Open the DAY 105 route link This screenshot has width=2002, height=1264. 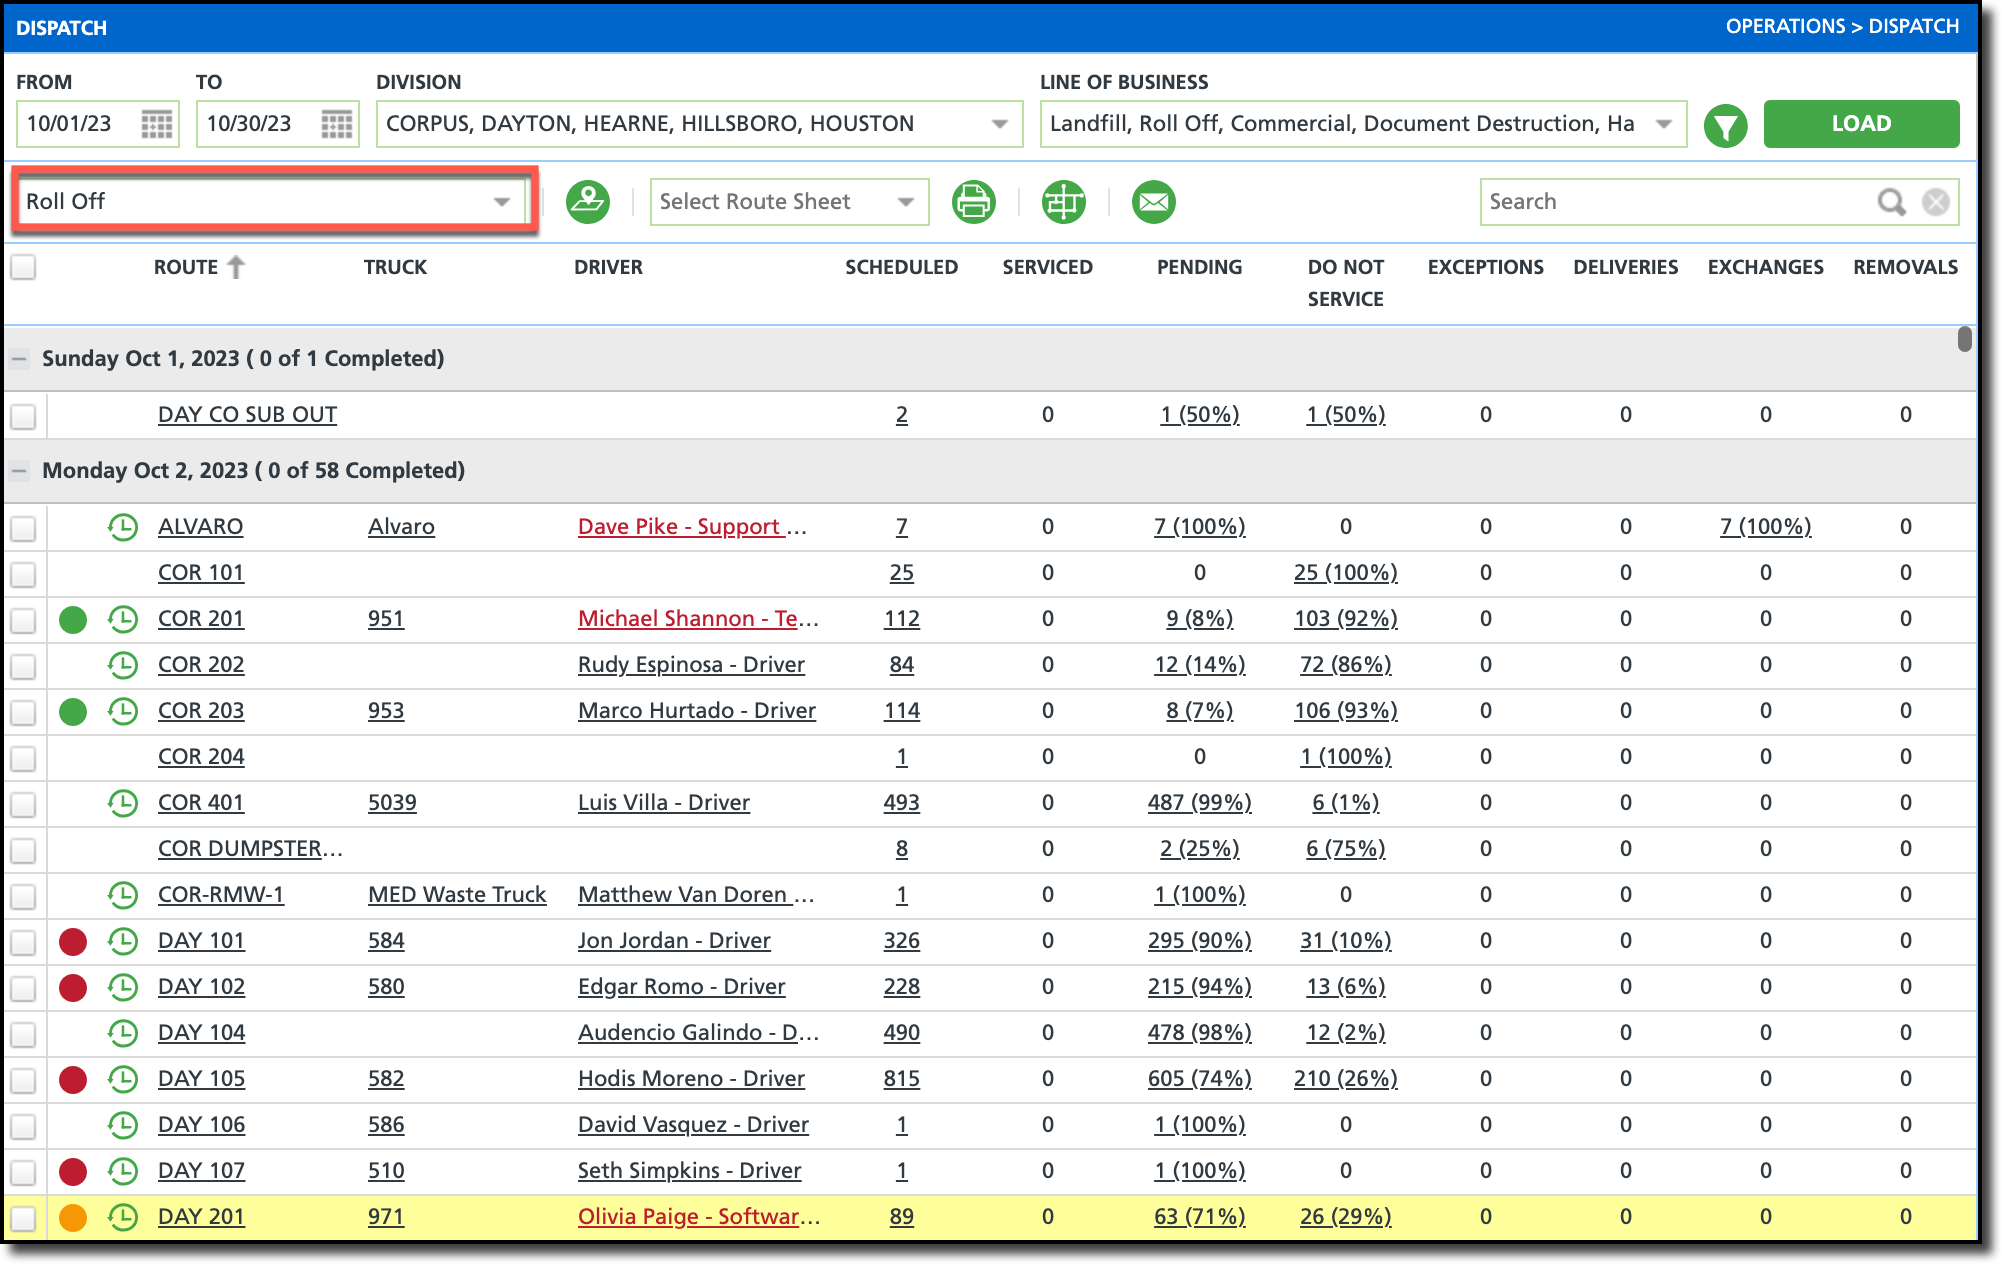pos(201,1079)
